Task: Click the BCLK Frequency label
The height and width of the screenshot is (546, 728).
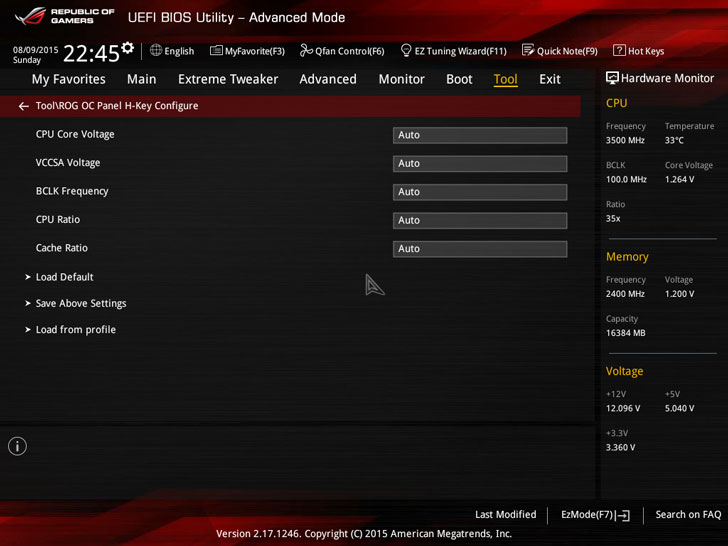Action: point(72,191)
